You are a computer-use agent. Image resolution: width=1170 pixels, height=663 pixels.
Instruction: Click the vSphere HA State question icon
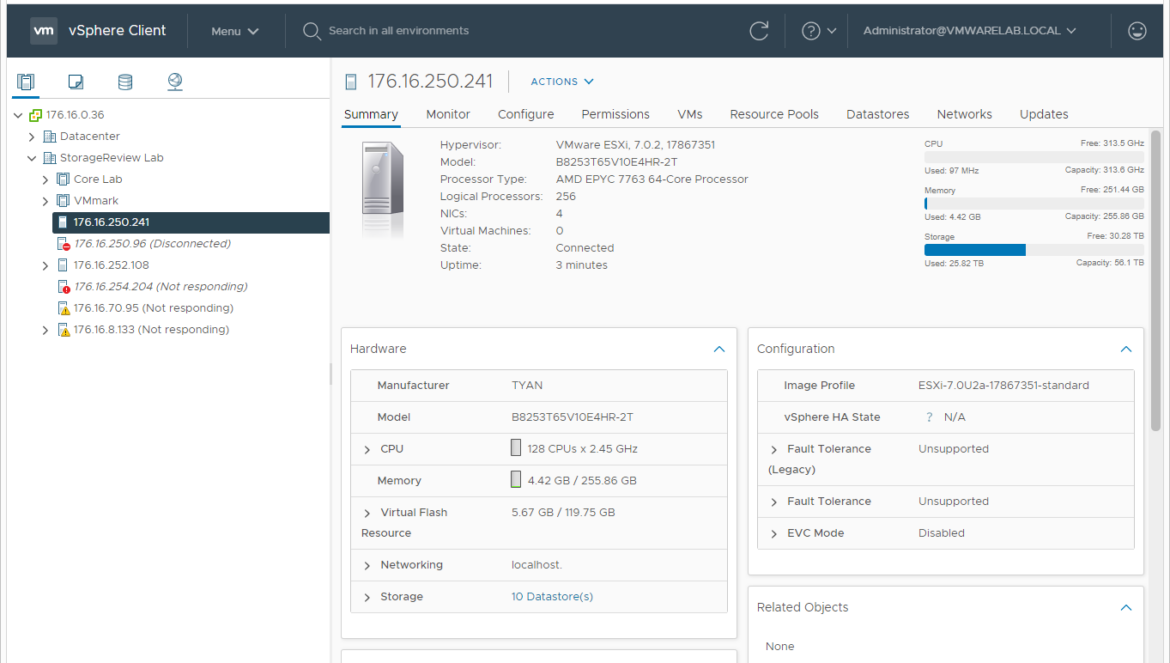coord(929,418)
